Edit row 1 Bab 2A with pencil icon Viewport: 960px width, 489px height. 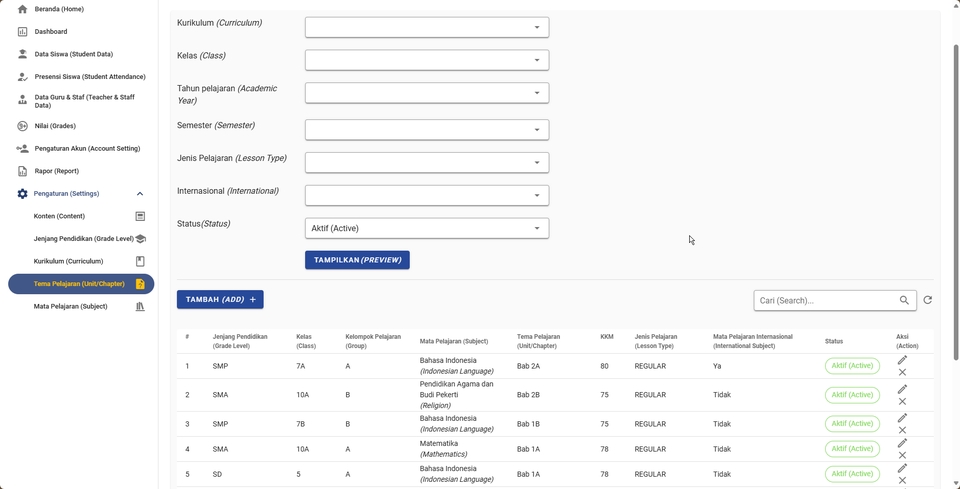[x=902, y=360]
